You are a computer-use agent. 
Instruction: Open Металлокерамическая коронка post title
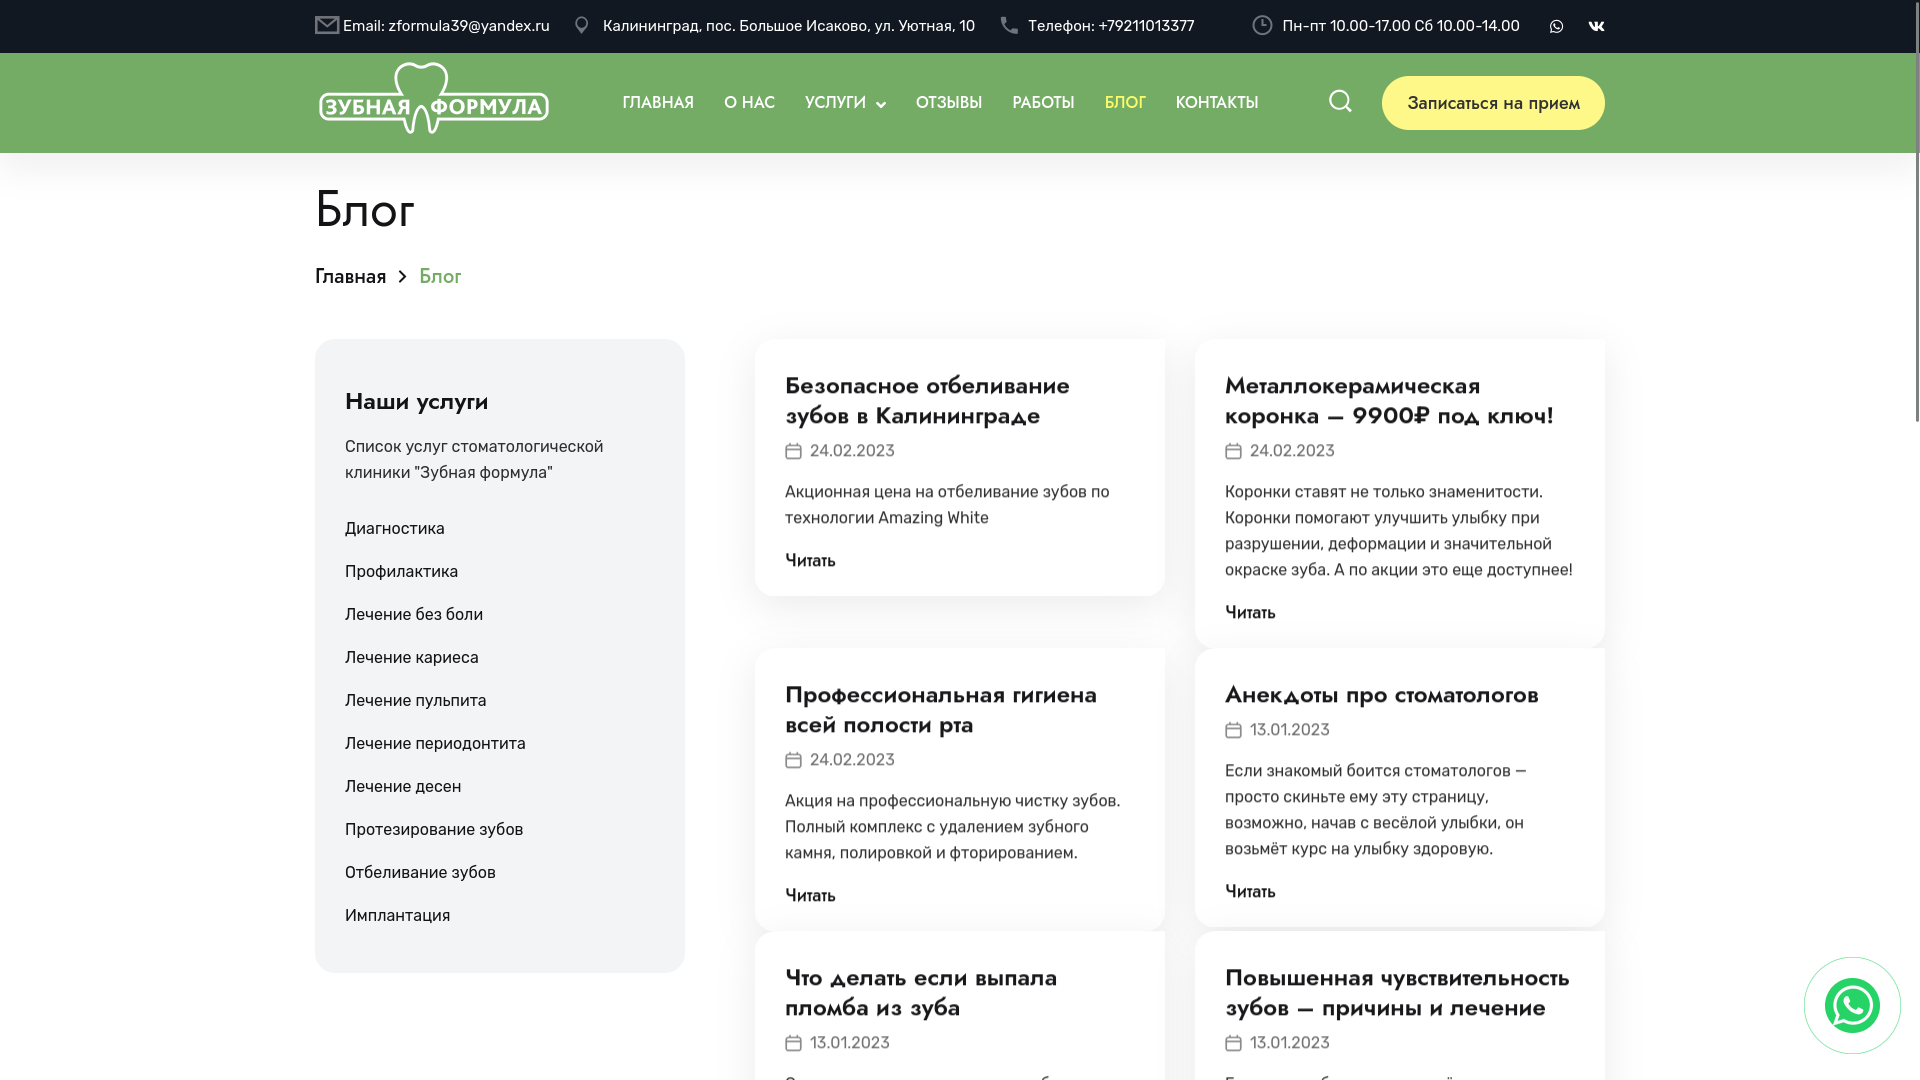point(1389,400)
